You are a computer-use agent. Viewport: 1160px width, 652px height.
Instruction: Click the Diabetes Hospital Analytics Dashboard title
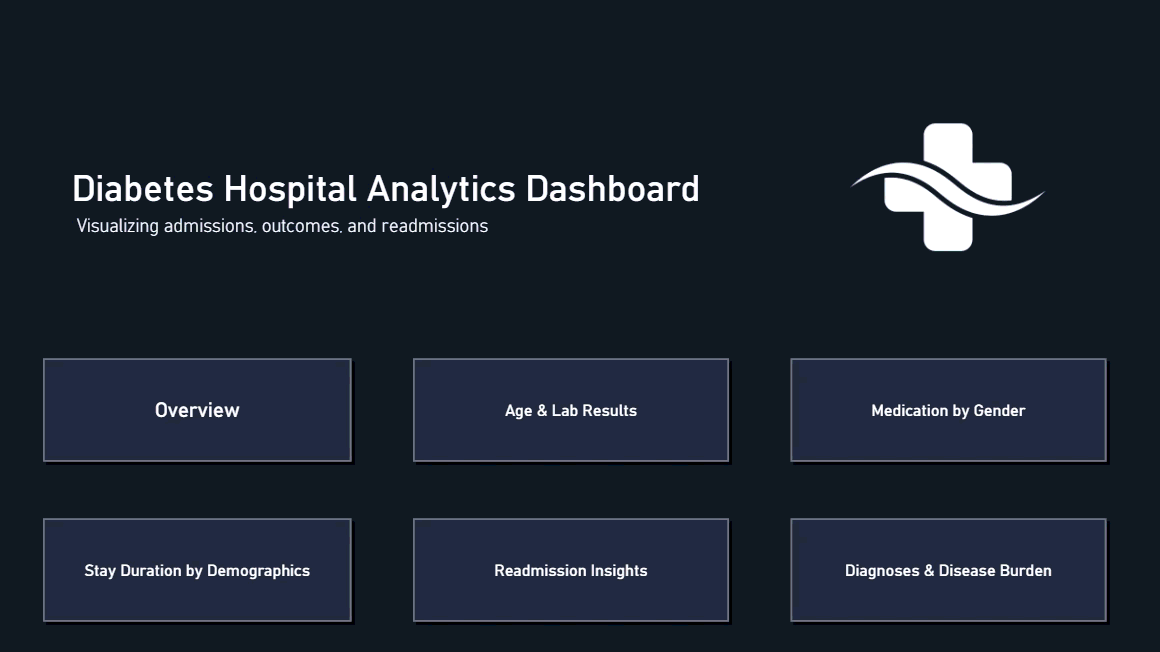385,189
